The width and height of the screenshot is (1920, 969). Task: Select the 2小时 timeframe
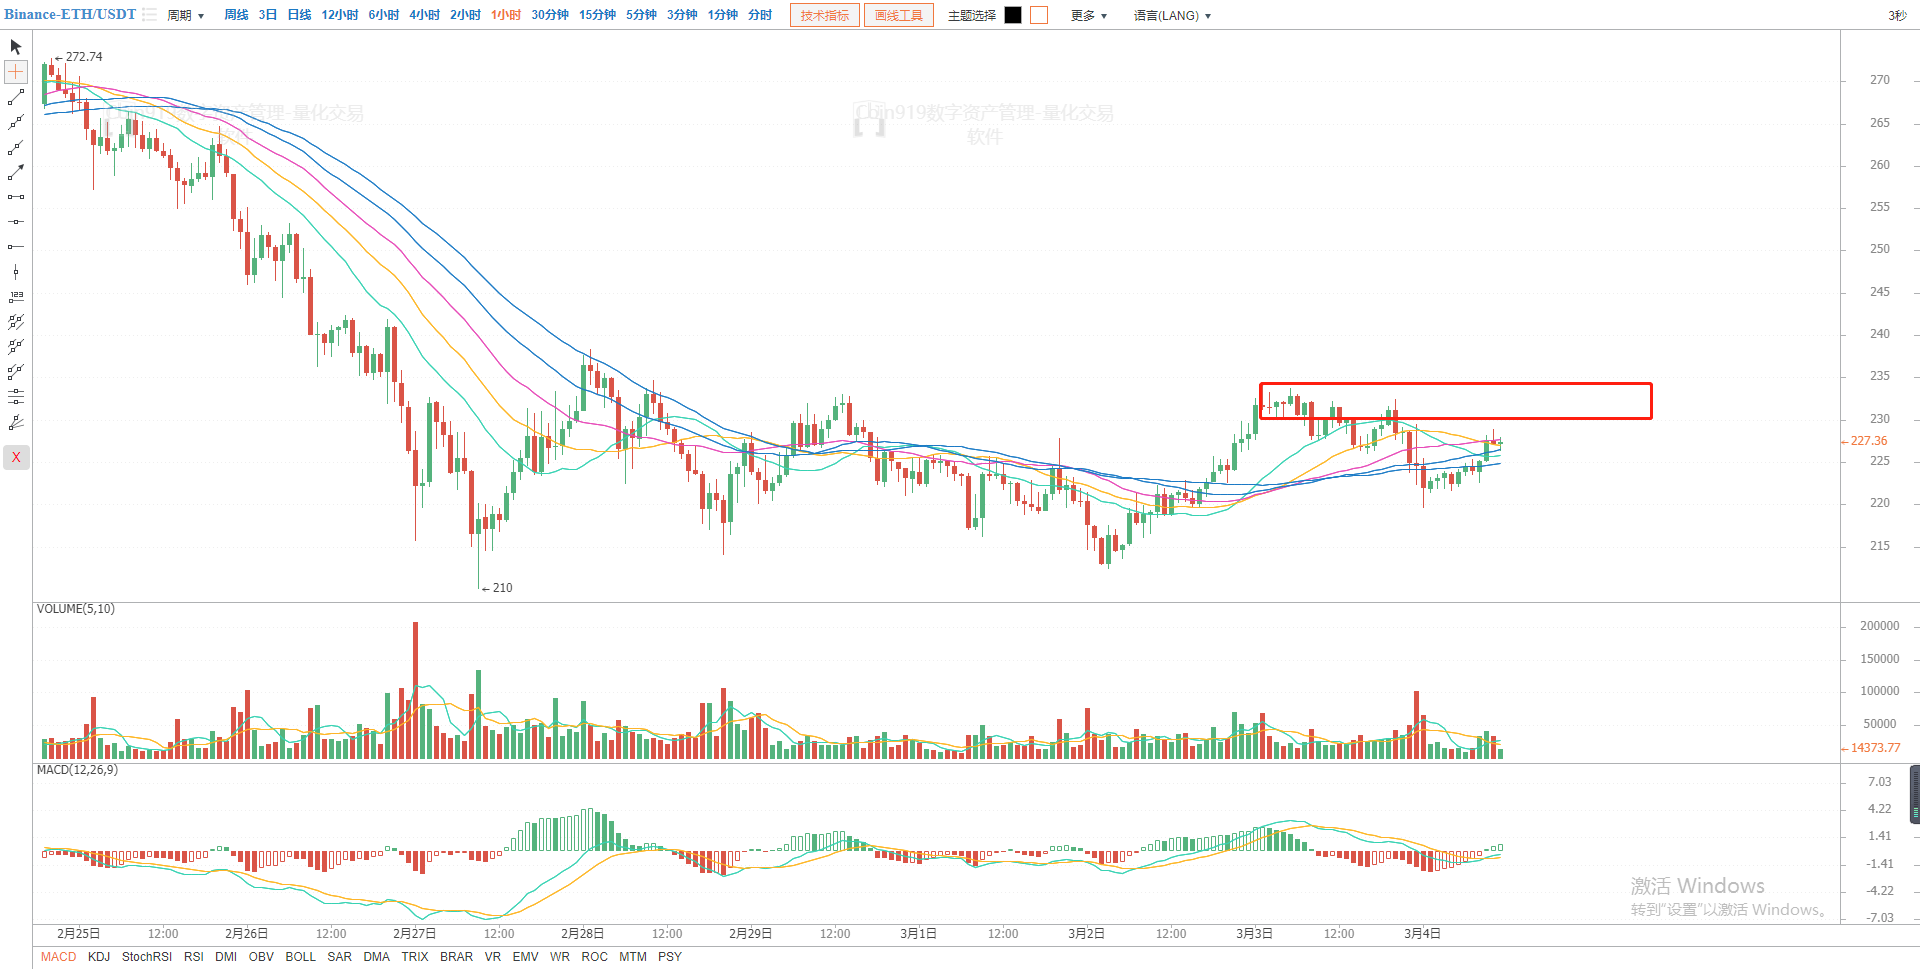pos(465,15)
